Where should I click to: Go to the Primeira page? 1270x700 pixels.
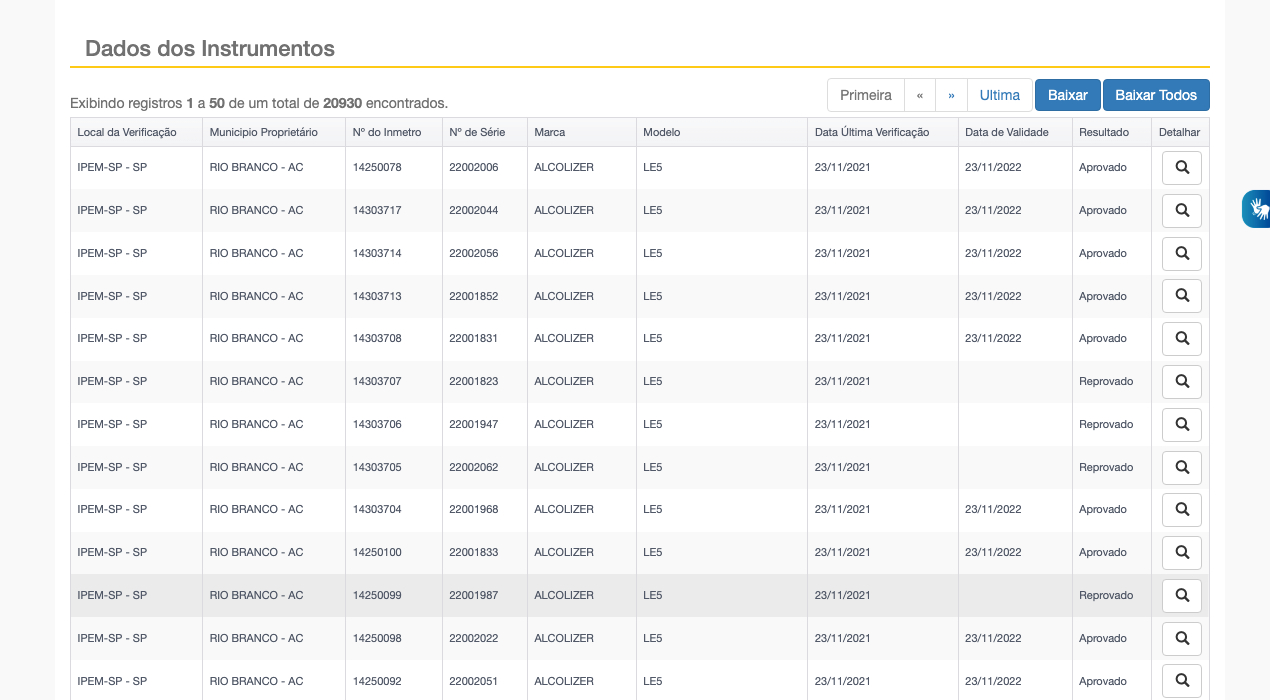click(865, 95)
